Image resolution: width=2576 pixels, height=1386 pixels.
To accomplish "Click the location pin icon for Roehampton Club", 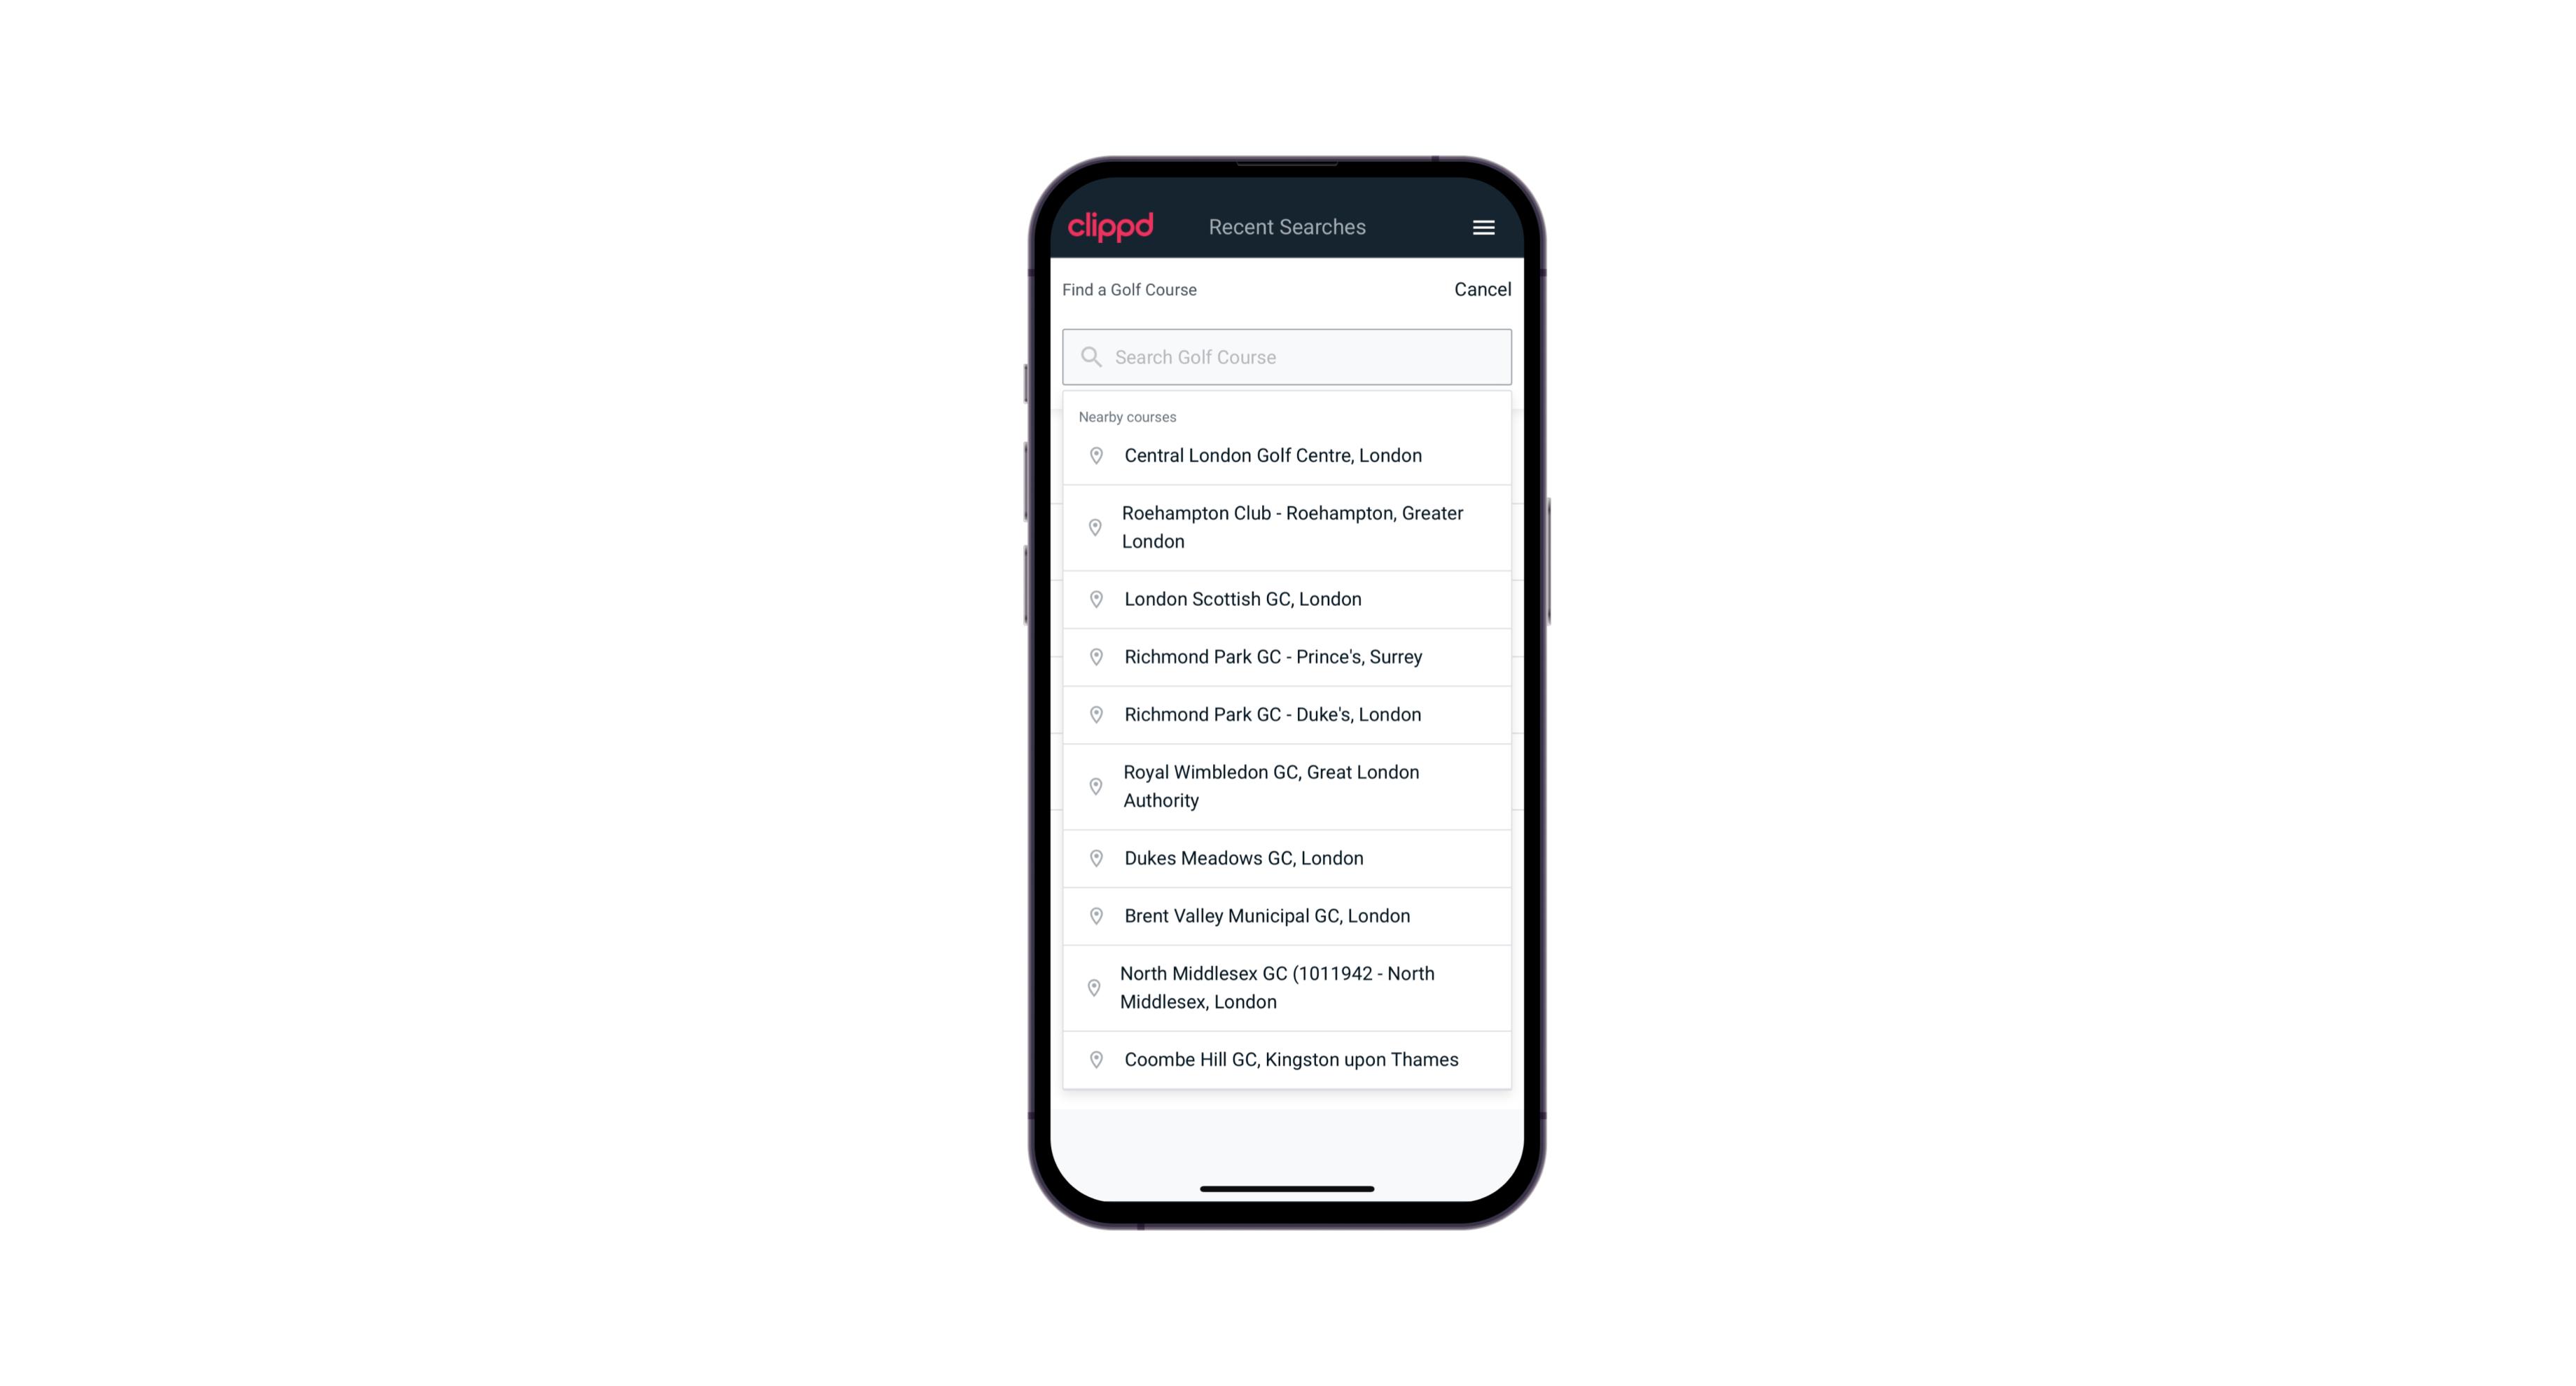I will point(1093,527).
